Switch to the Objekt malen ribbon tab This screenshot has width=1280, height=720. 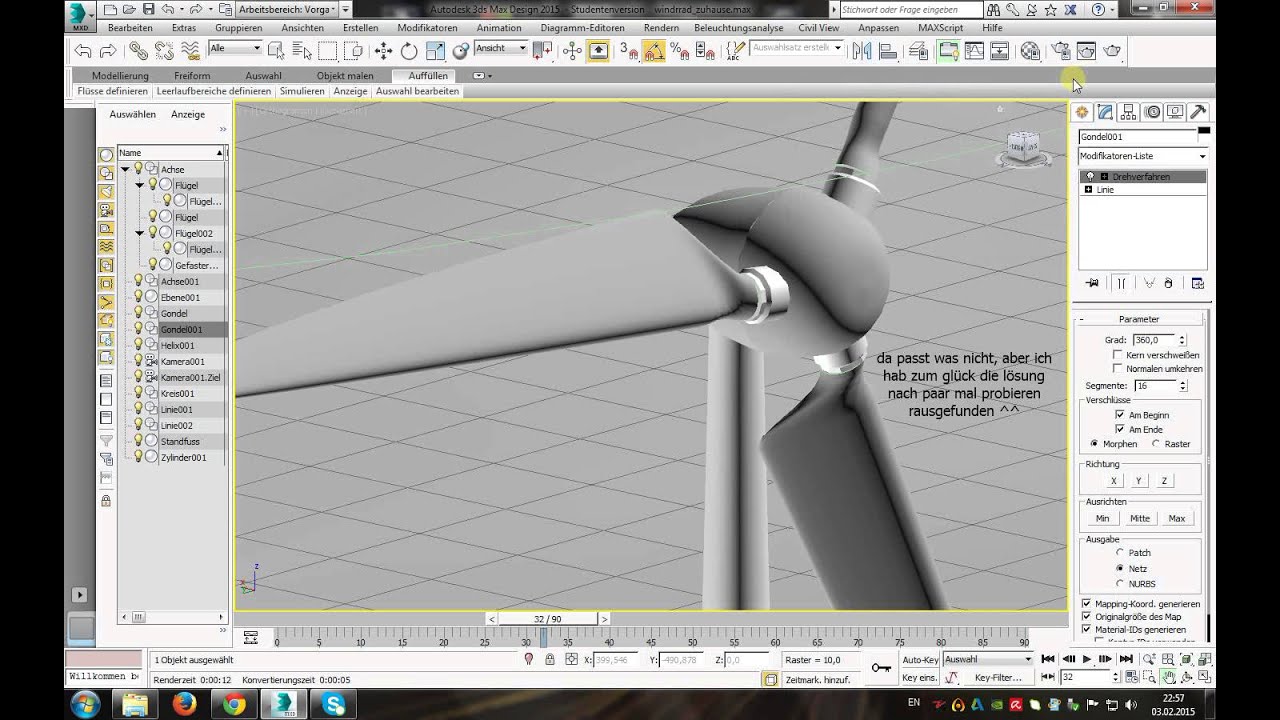(x=345, y=76)
